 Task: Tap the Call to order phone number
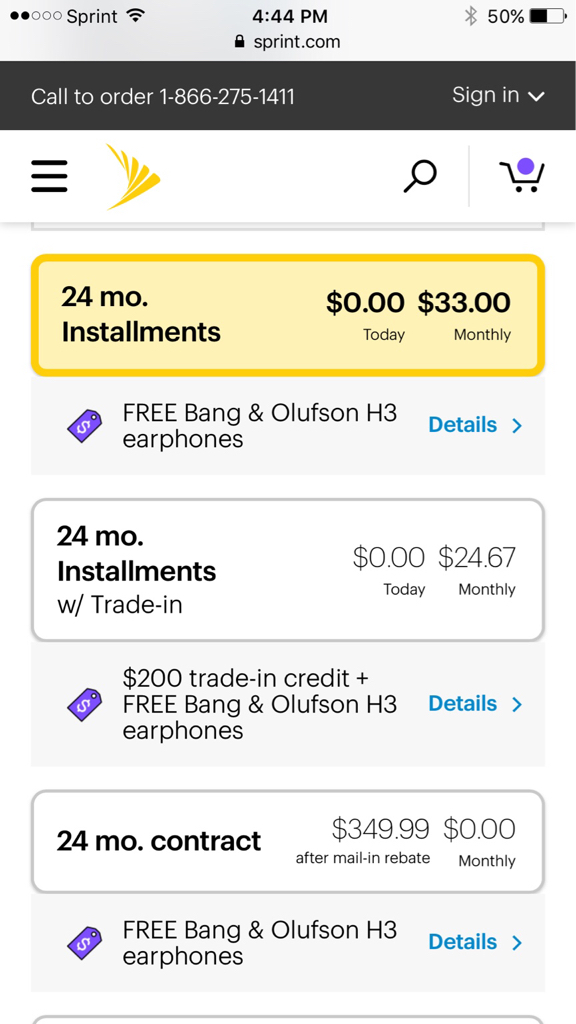click(226, 97)
